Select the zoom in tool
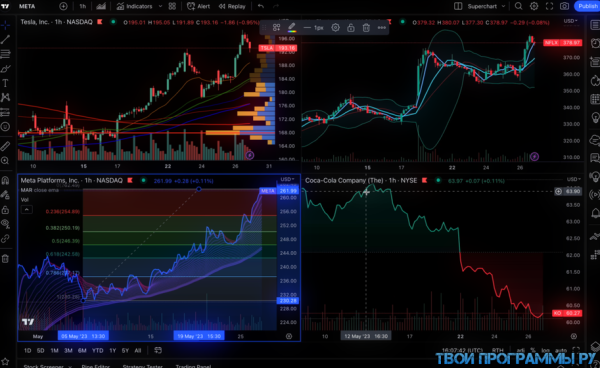This screenshot has width=600, height=368. 5,161
